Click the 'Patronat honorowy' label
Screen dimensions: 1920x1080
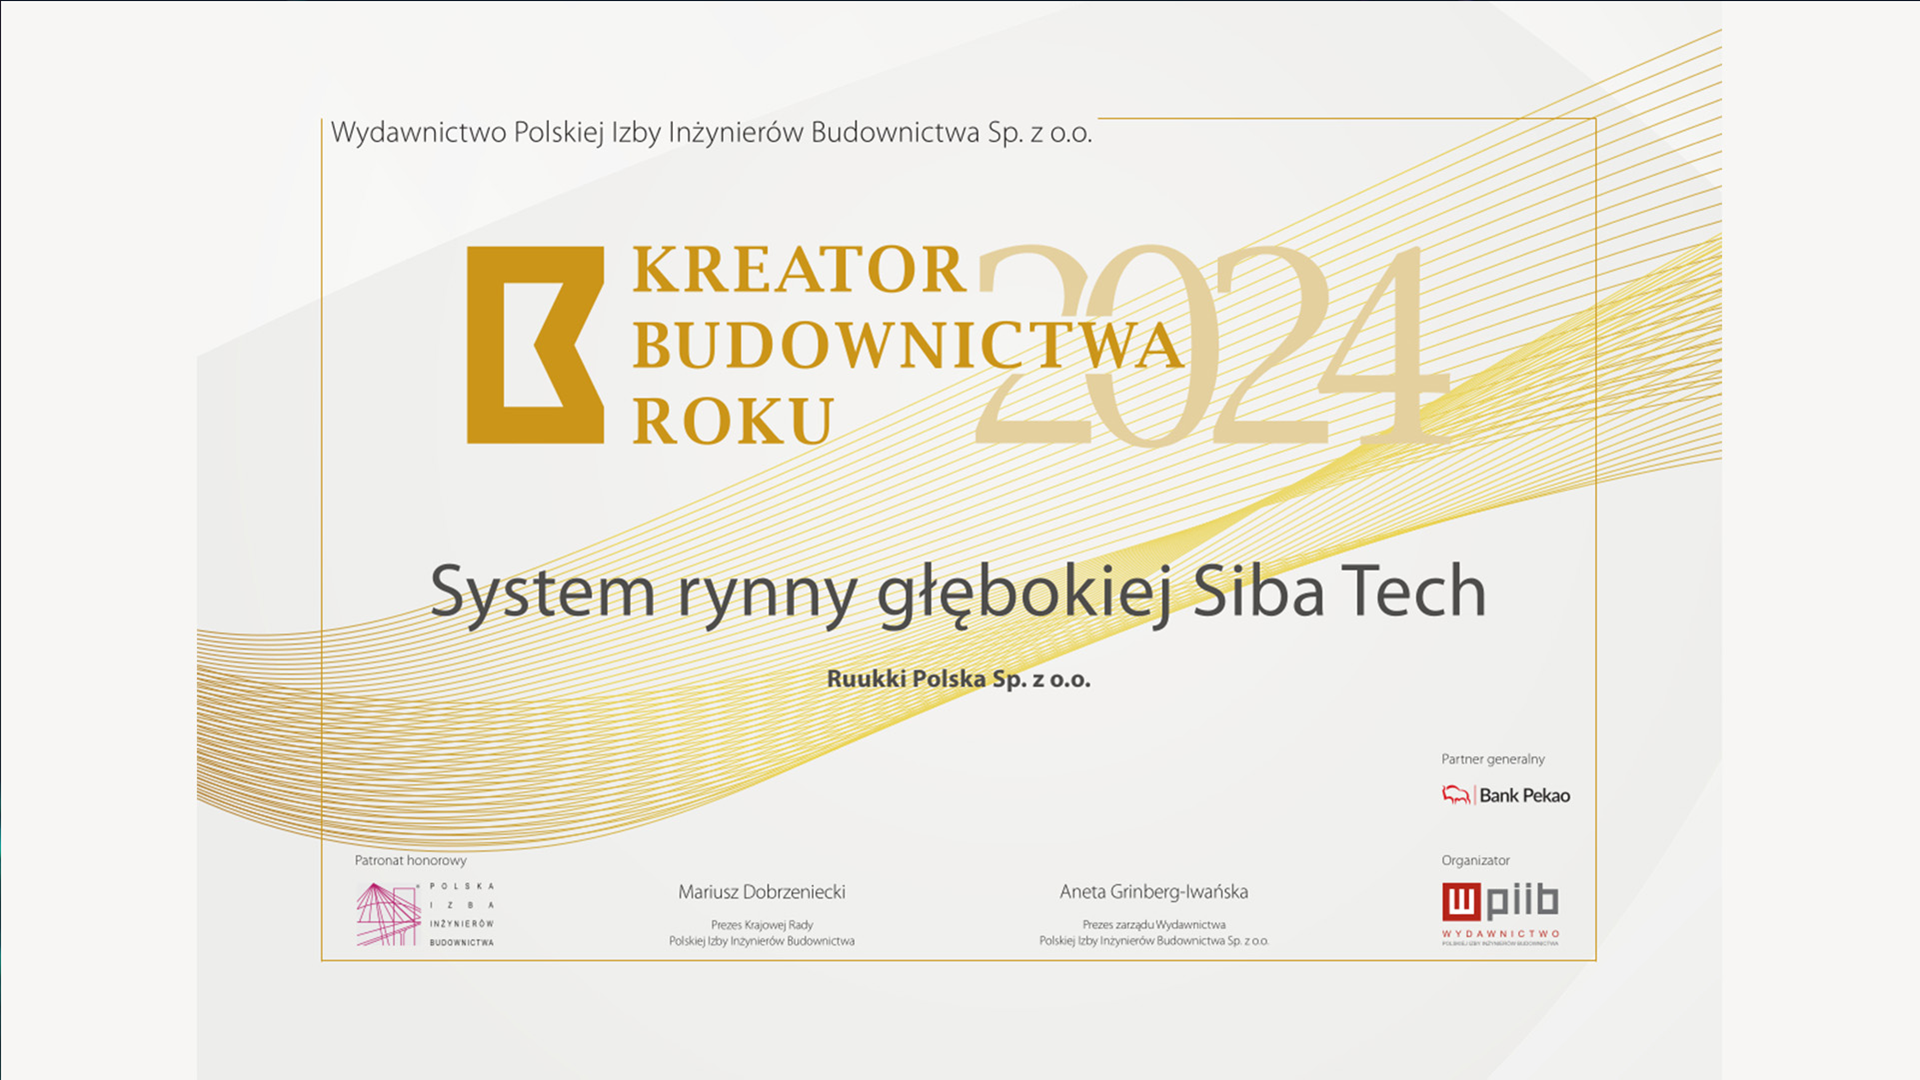click(410, 860)
